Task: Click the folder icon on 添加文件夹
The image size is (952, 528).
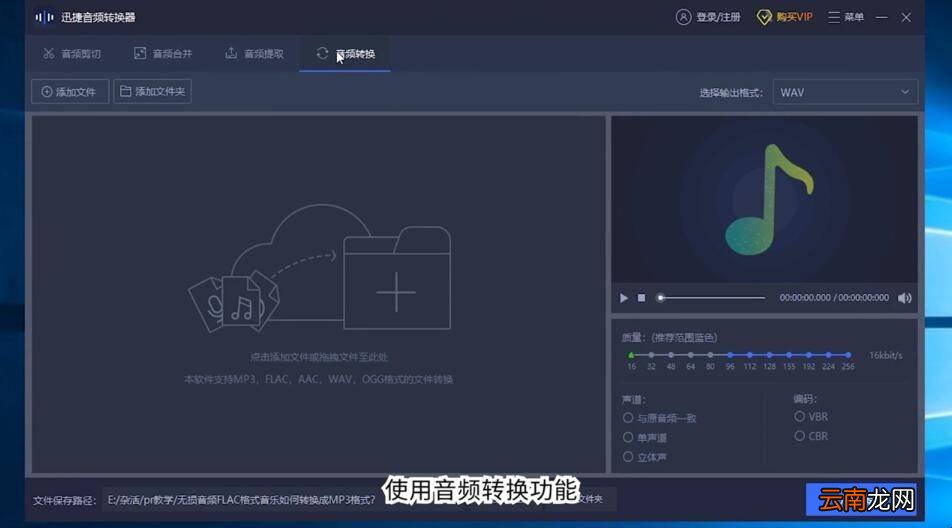Action: pyautogui.click(x=126, y=91)
